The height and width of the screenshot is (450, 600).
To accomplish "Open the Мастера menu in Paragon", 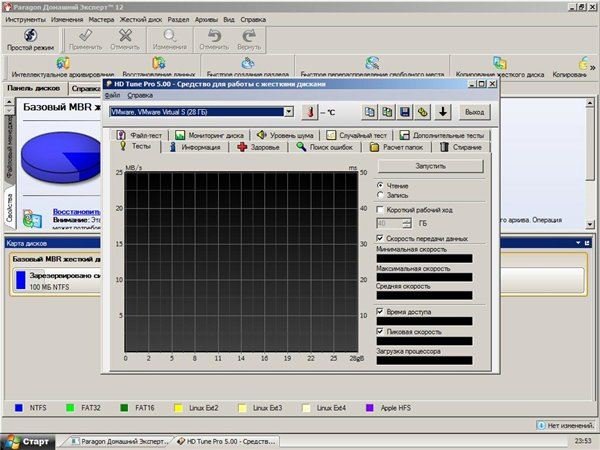I will pos(101,20).
